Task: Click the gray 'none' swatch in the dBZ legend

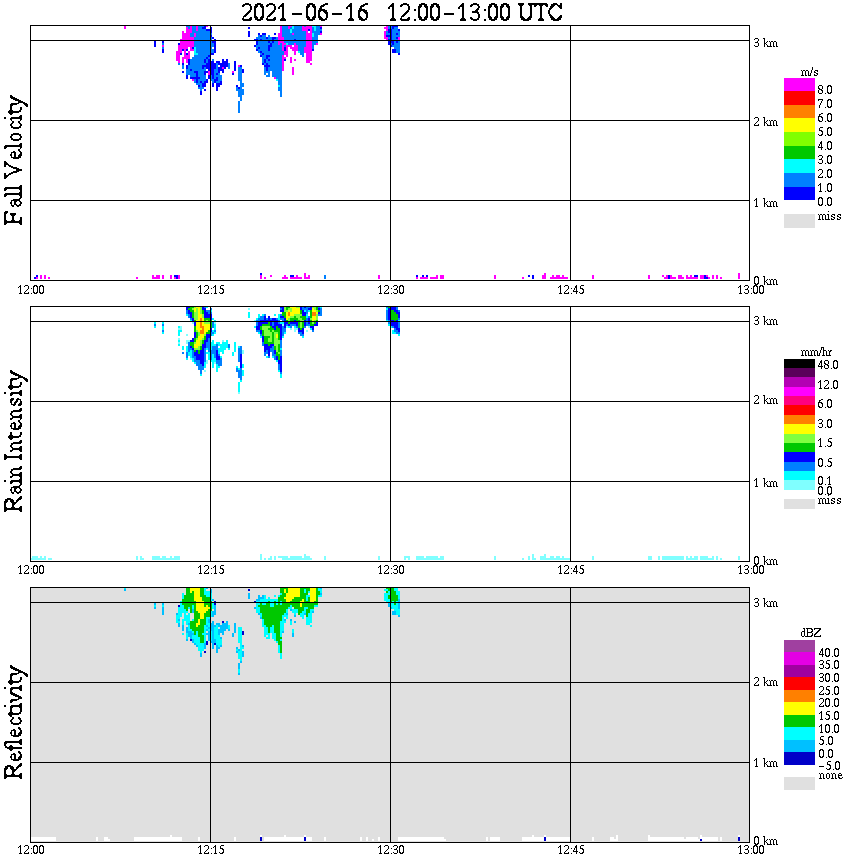Action: point(799,783)
